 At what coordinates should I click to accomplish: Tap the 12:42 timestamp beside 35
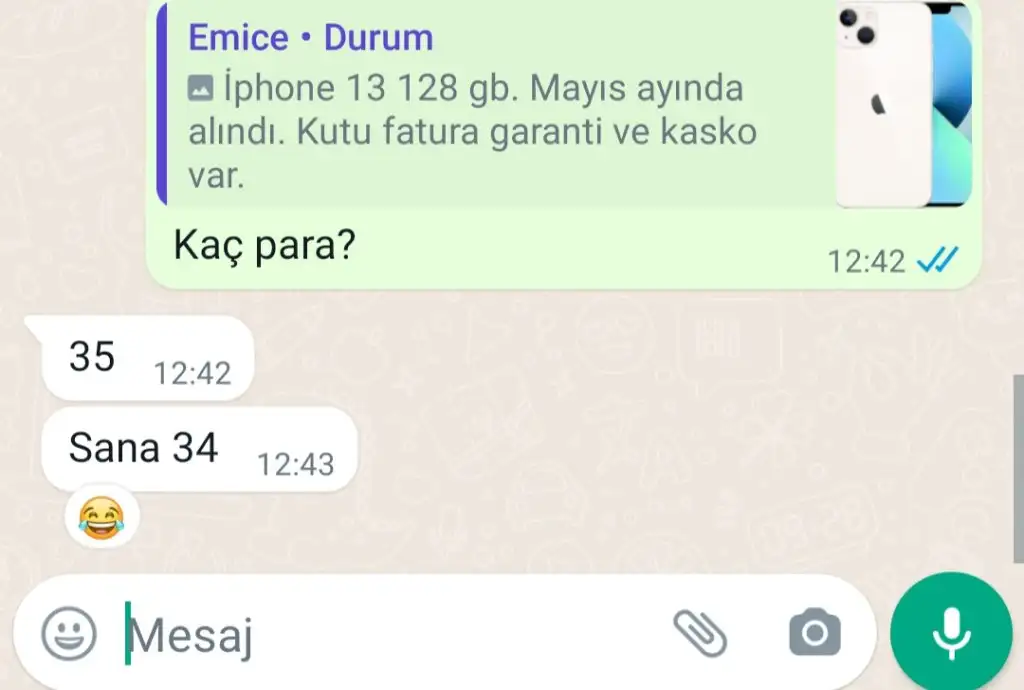pos(193,374)
